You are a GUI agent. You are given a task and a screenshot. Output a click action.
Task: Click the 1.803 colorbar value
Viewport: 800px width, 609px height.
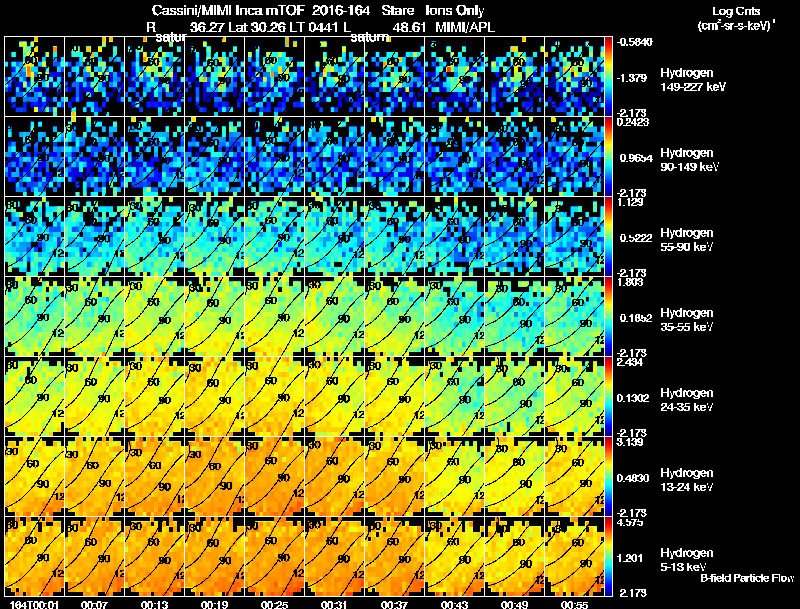click(630, 282)
